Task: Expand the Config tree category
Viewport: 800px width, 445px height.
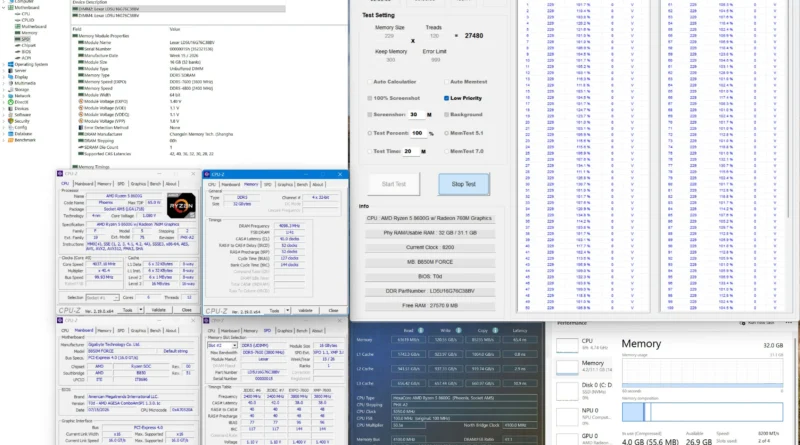Action: point(4,128)
